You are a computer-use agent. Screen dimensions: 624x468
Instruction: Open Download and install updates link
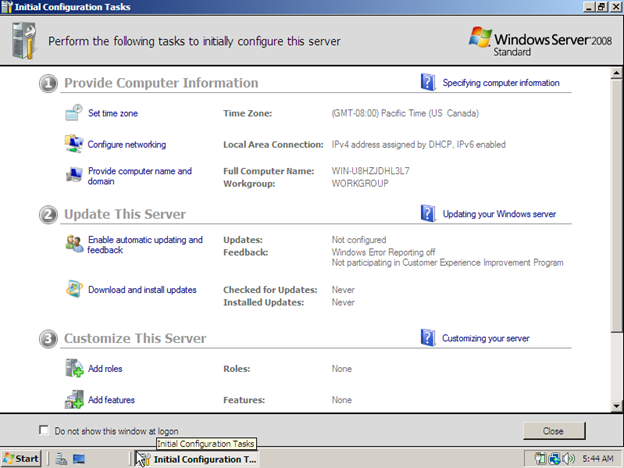[x=142, y=289]
